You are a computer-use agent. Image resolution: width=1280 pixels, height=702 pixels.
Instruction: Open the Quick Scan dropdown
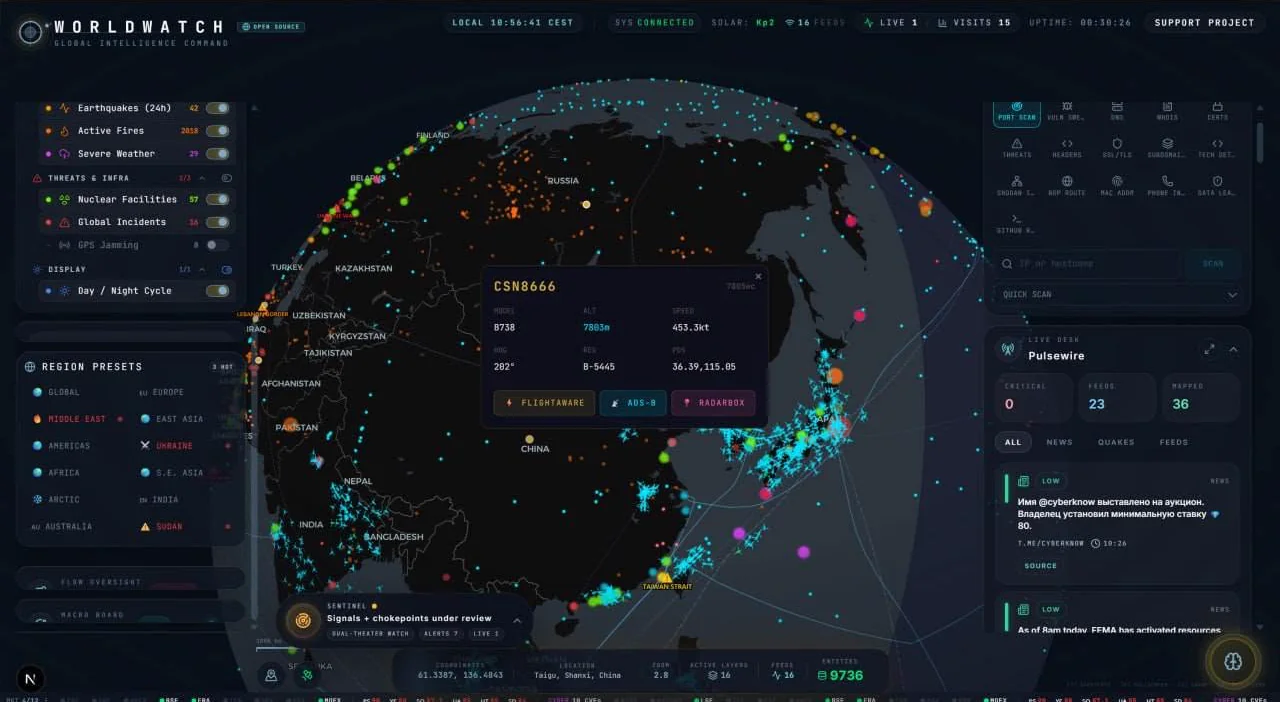[x=1120, y=295]
